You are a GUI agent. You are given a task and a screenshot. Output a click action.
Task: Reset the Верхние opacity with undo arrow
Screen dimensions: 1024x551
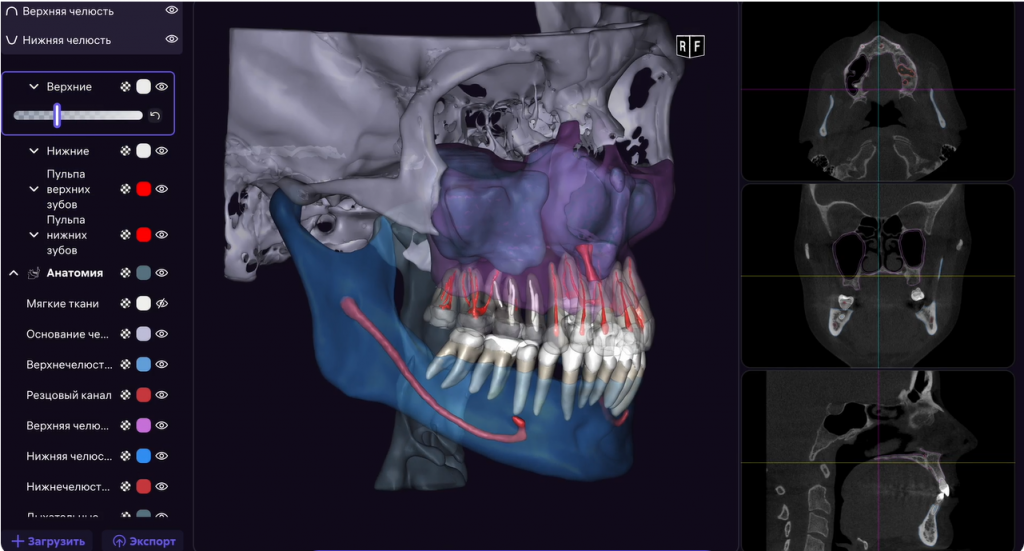155,116
